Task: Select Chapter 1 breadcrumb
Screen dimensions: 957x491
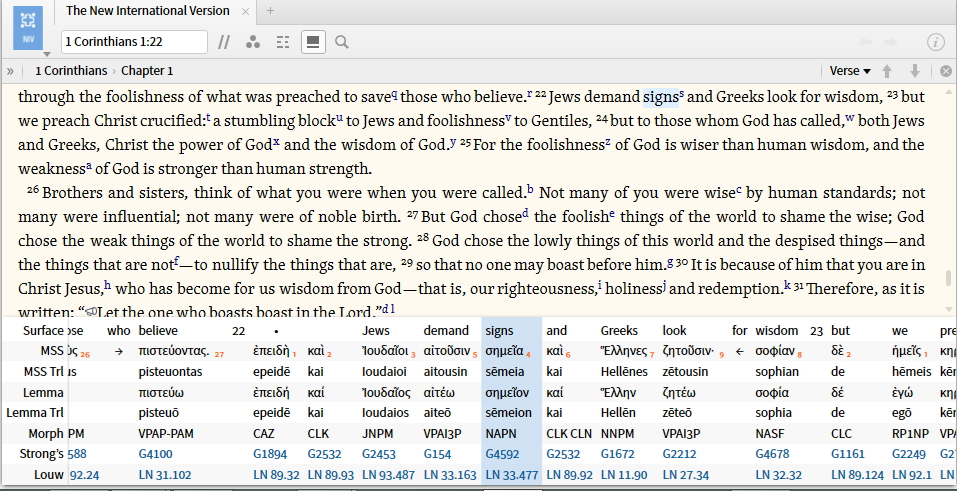Action: (x=147, y=71)
